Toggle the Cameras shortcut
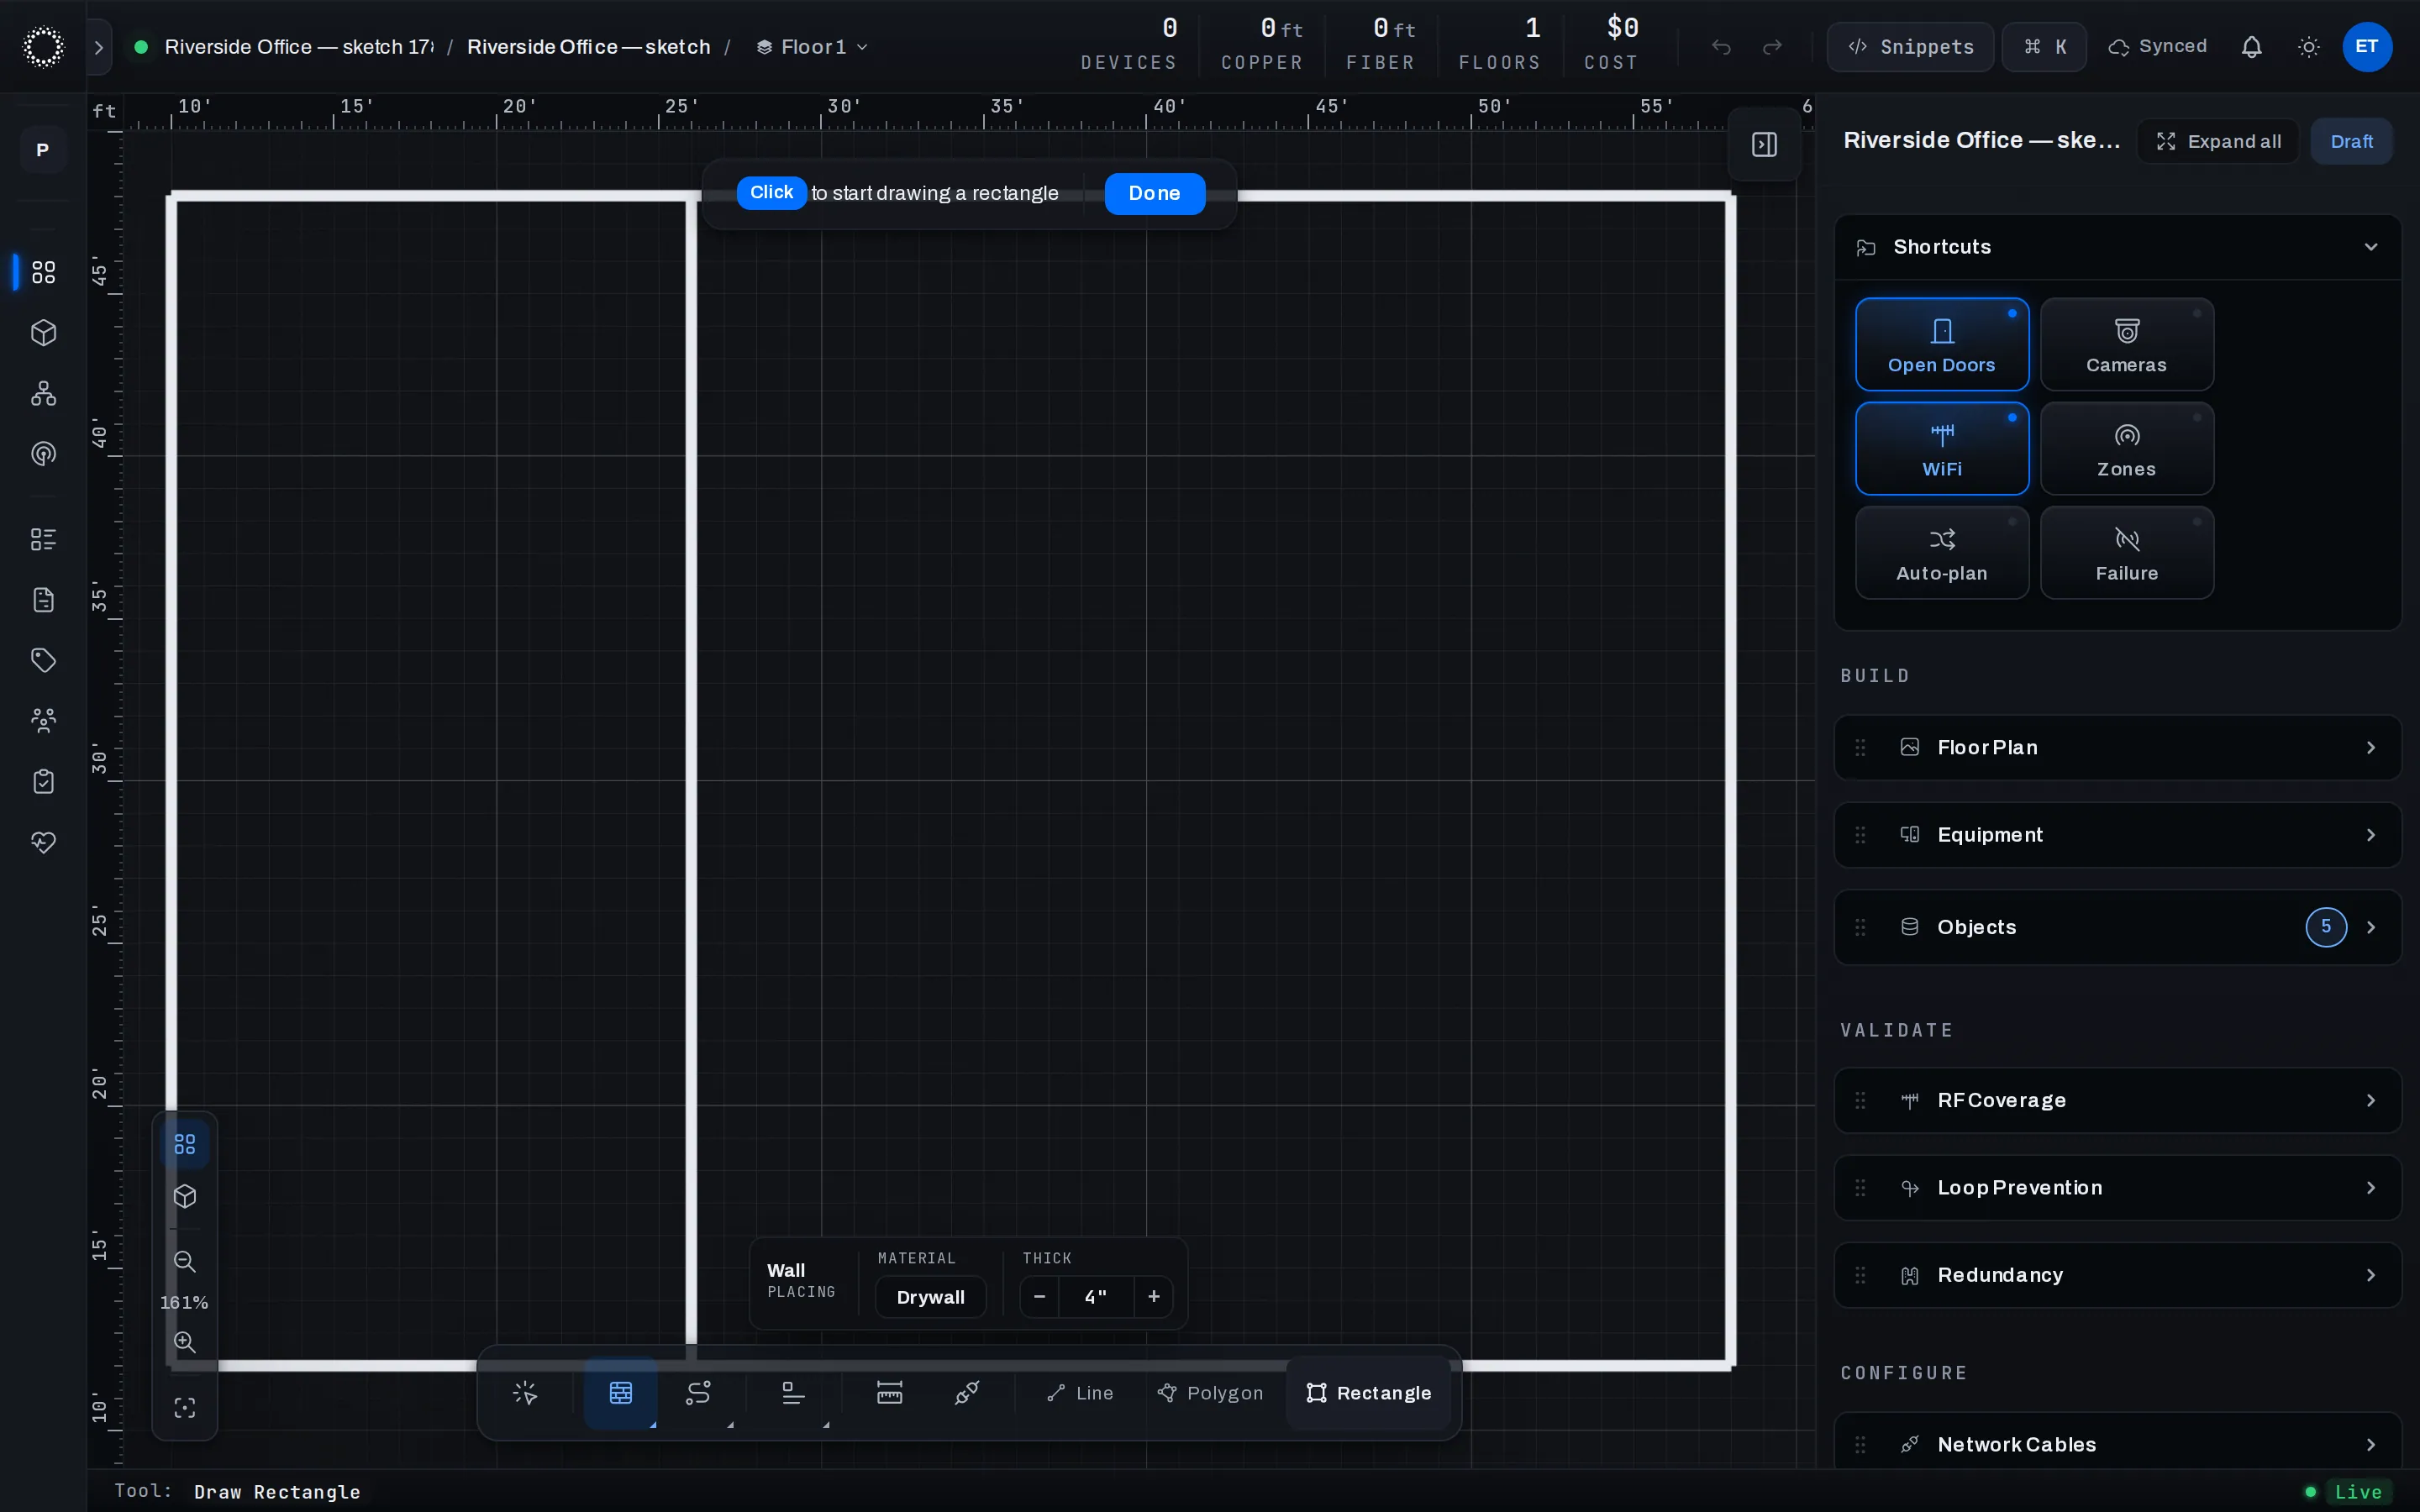 [2127, 345]
